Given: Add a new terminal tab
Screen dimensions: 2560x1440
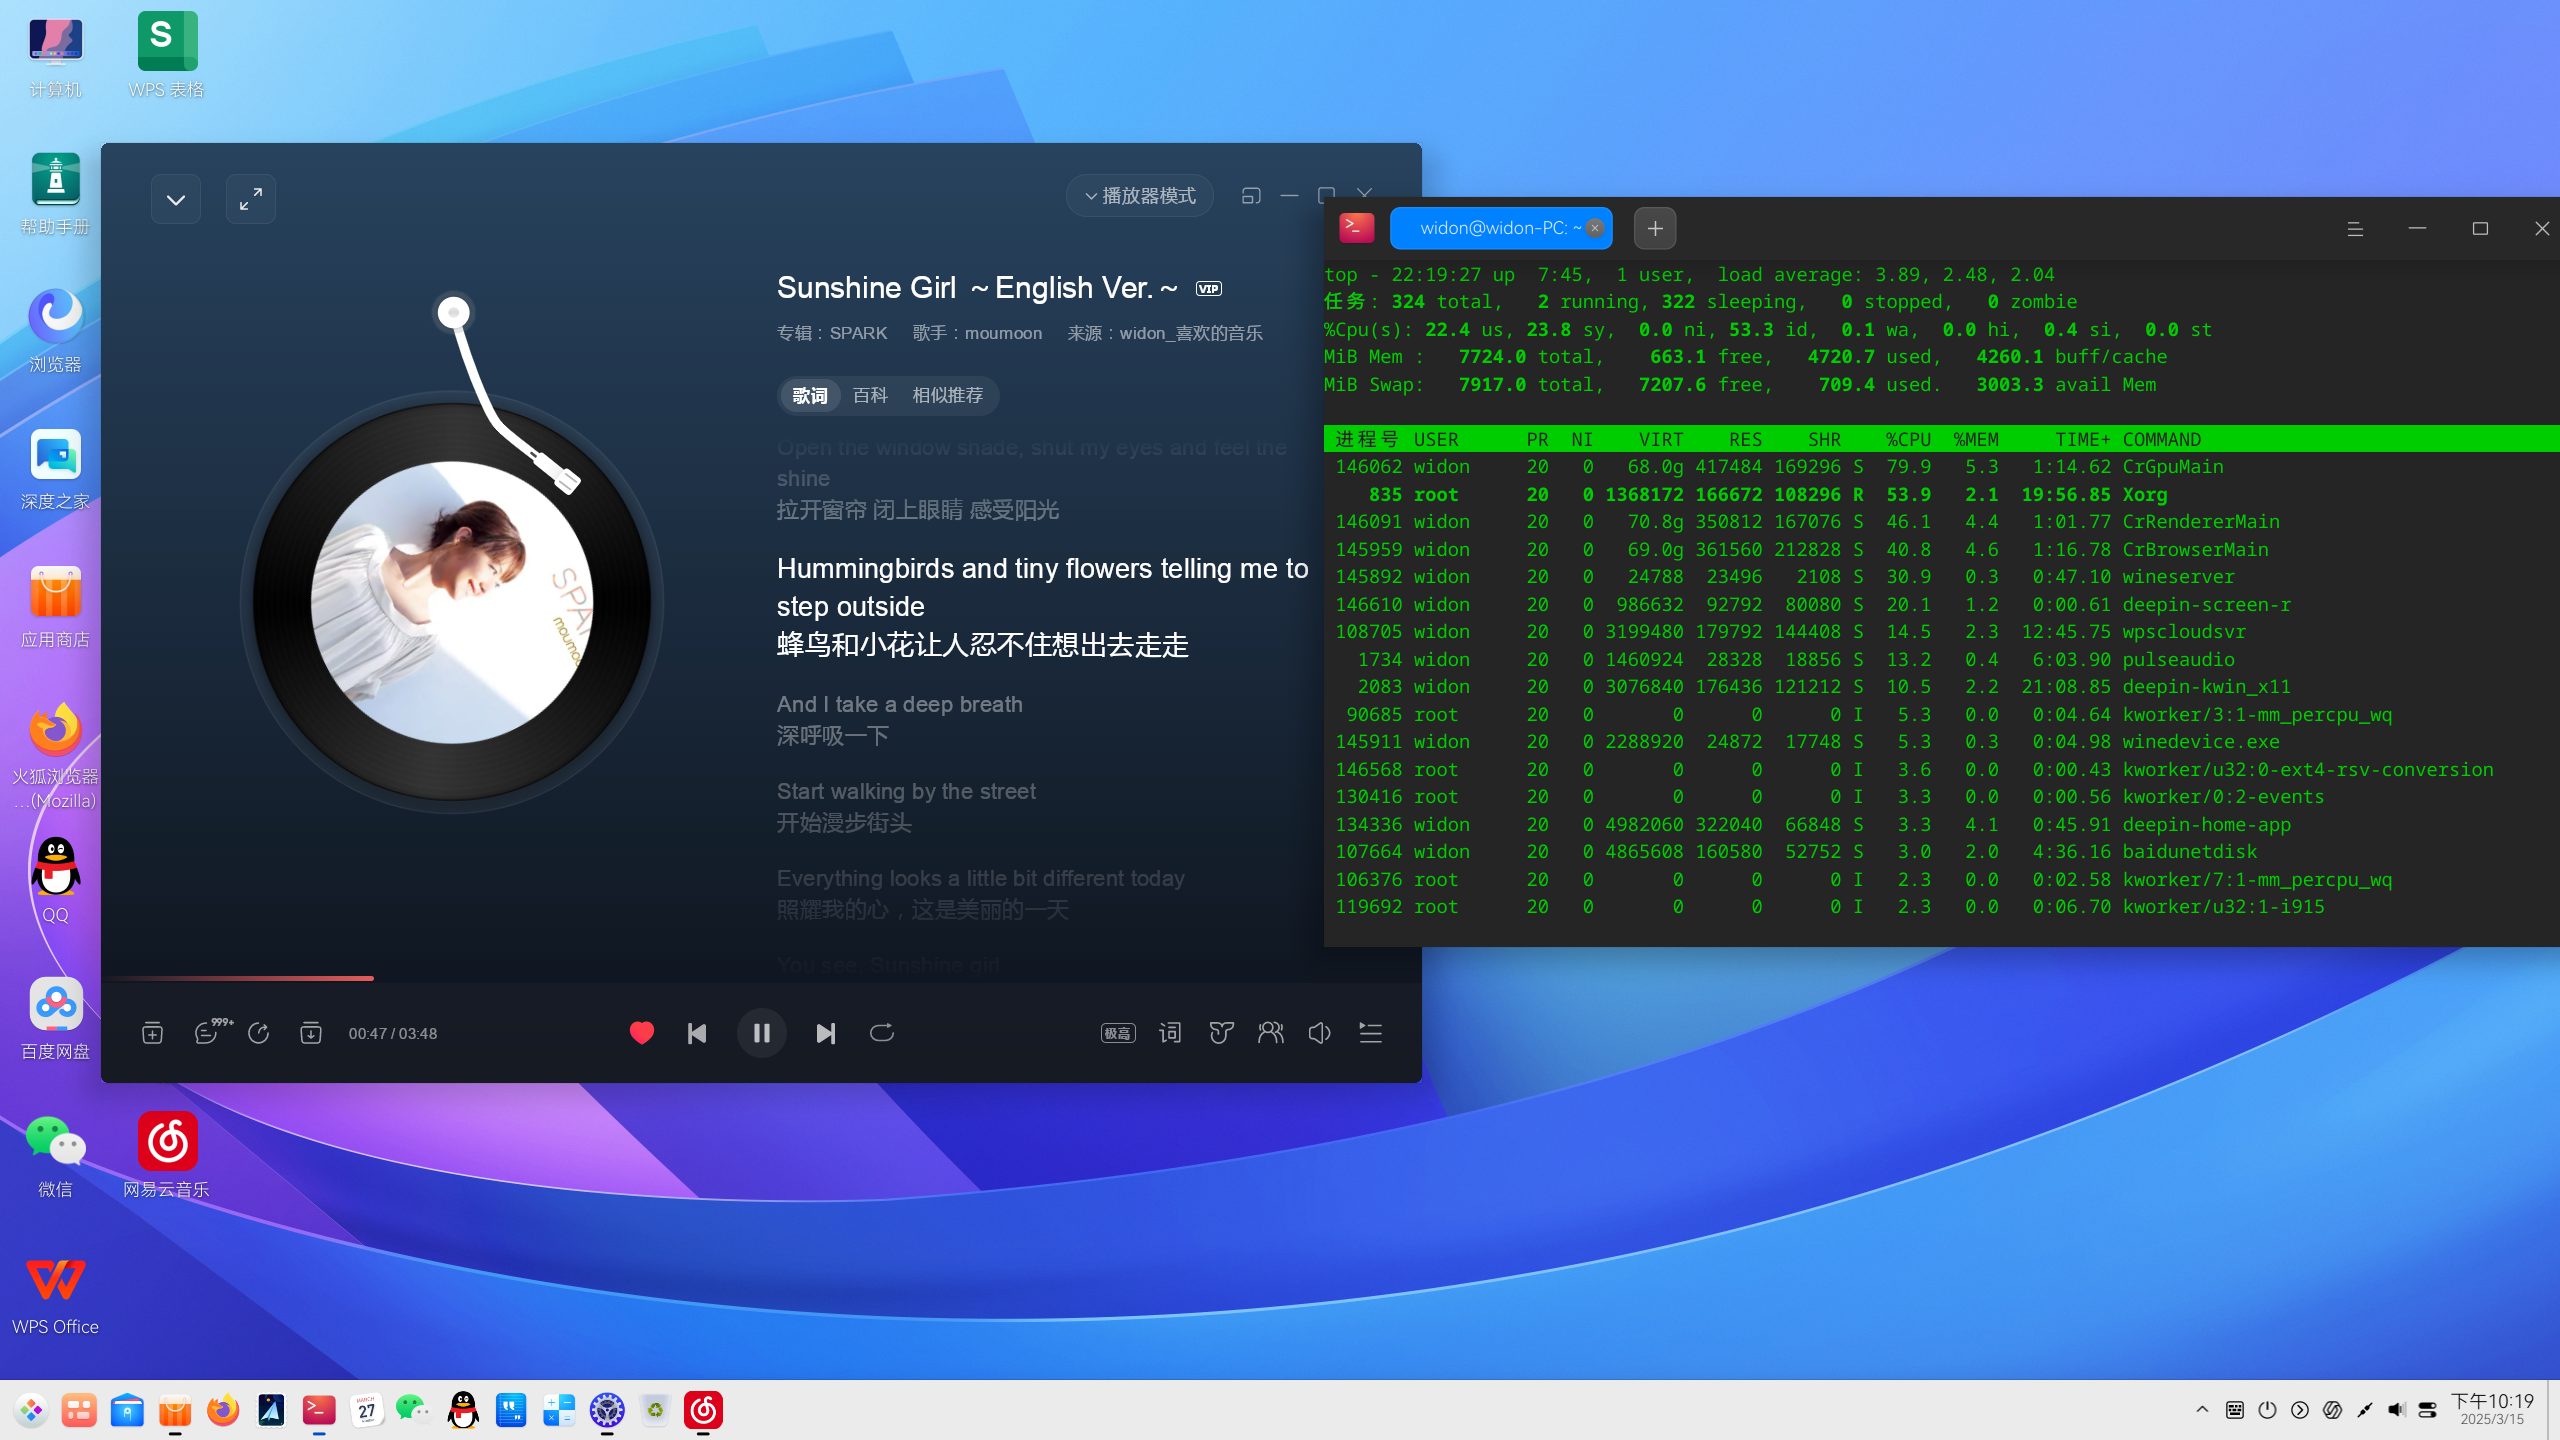Looking at the screenshot, I should pos(1655,229).
